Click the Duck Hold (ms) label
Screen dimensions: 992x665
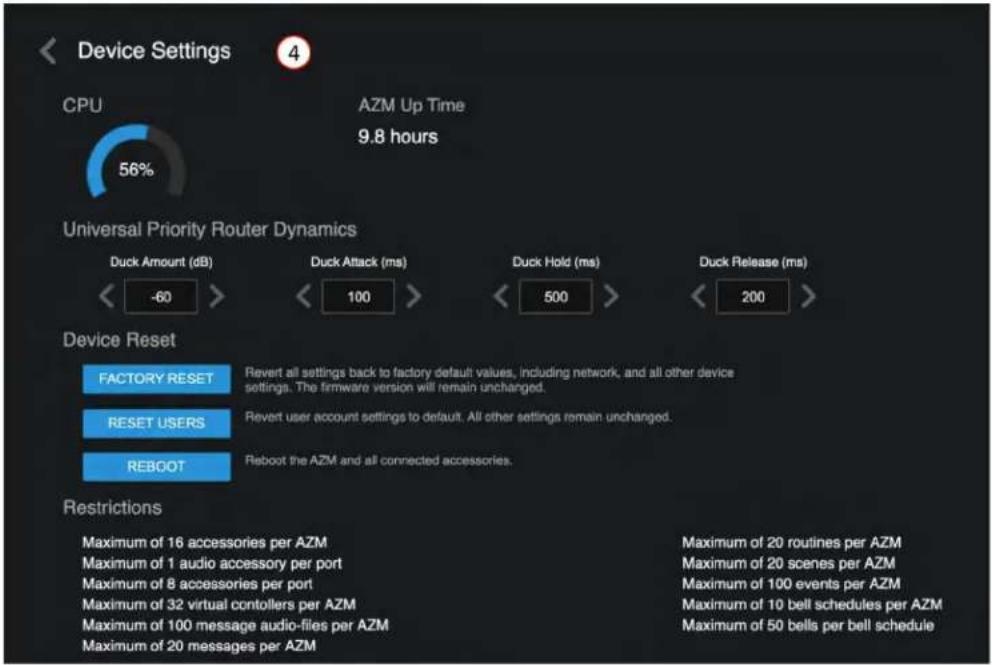pyautogui.click(x=556, y=262)
